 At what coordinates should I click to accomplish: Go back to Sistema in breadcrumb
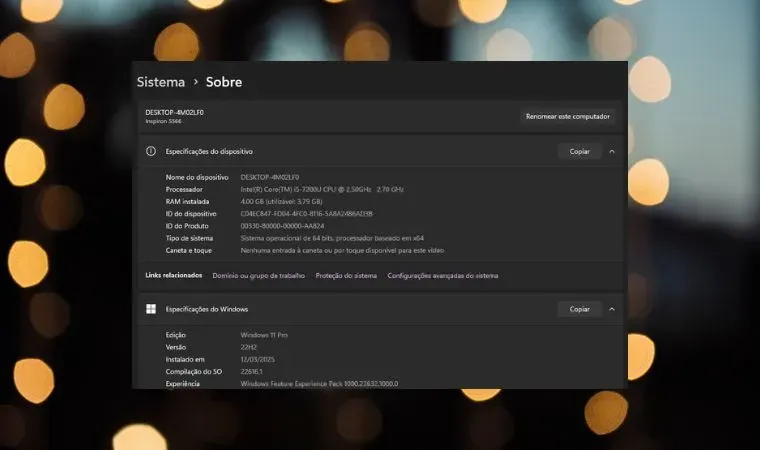click(160, 82)
